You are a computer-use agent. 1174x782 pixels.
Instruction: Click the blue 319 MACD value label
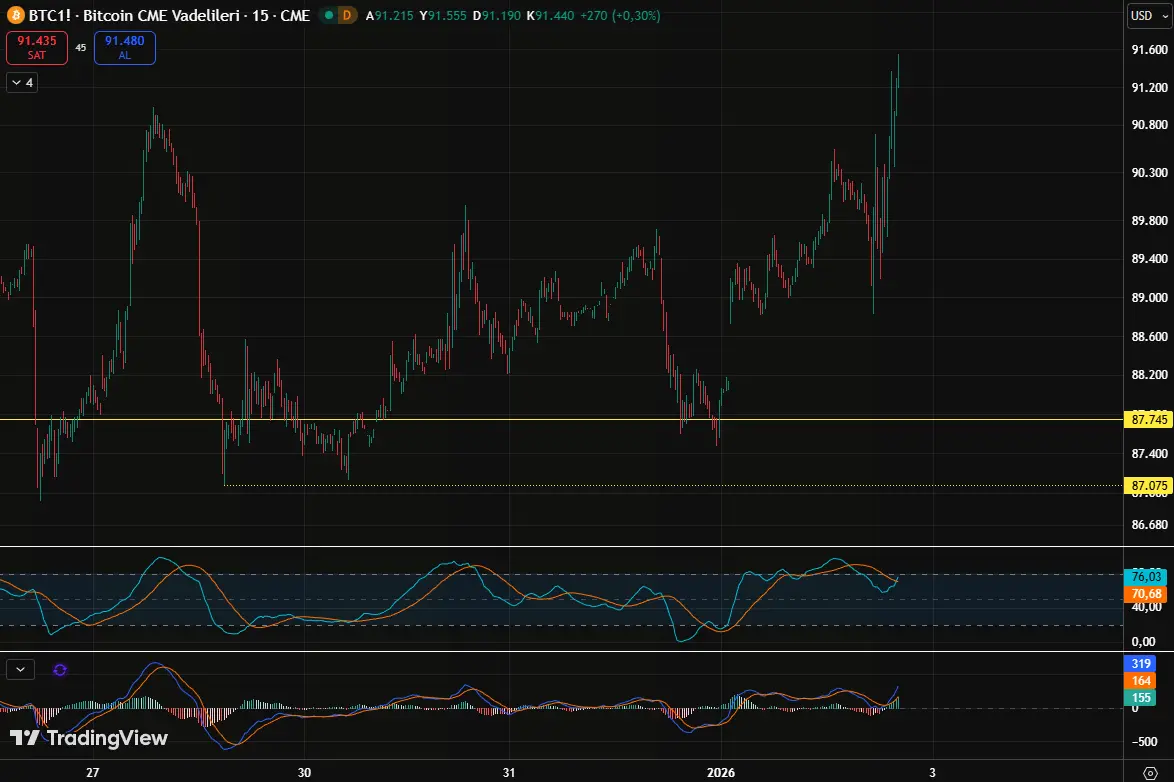(x=1144, y=663)
